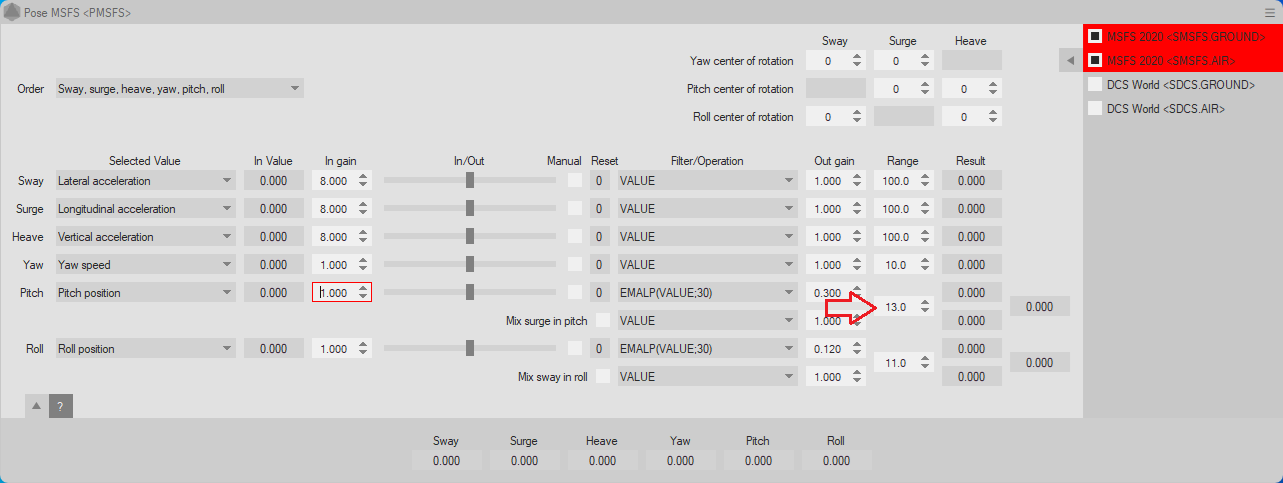Increase the Pitch range 13.0 stepper

tap(925, 303)
